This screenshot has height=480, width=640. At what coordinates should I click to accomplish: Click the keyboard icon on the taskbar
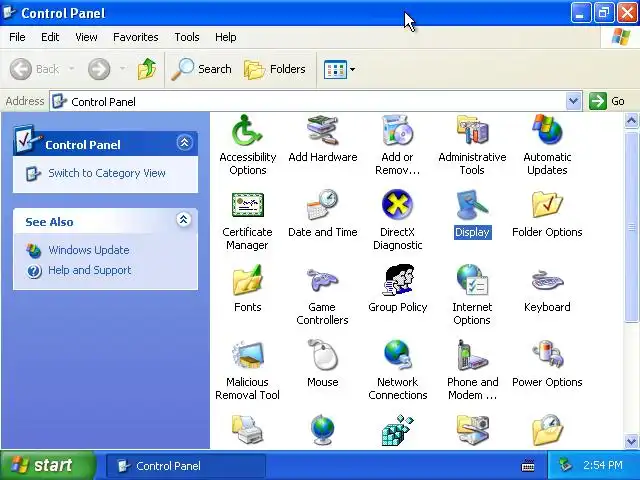[x=528, y=465]
